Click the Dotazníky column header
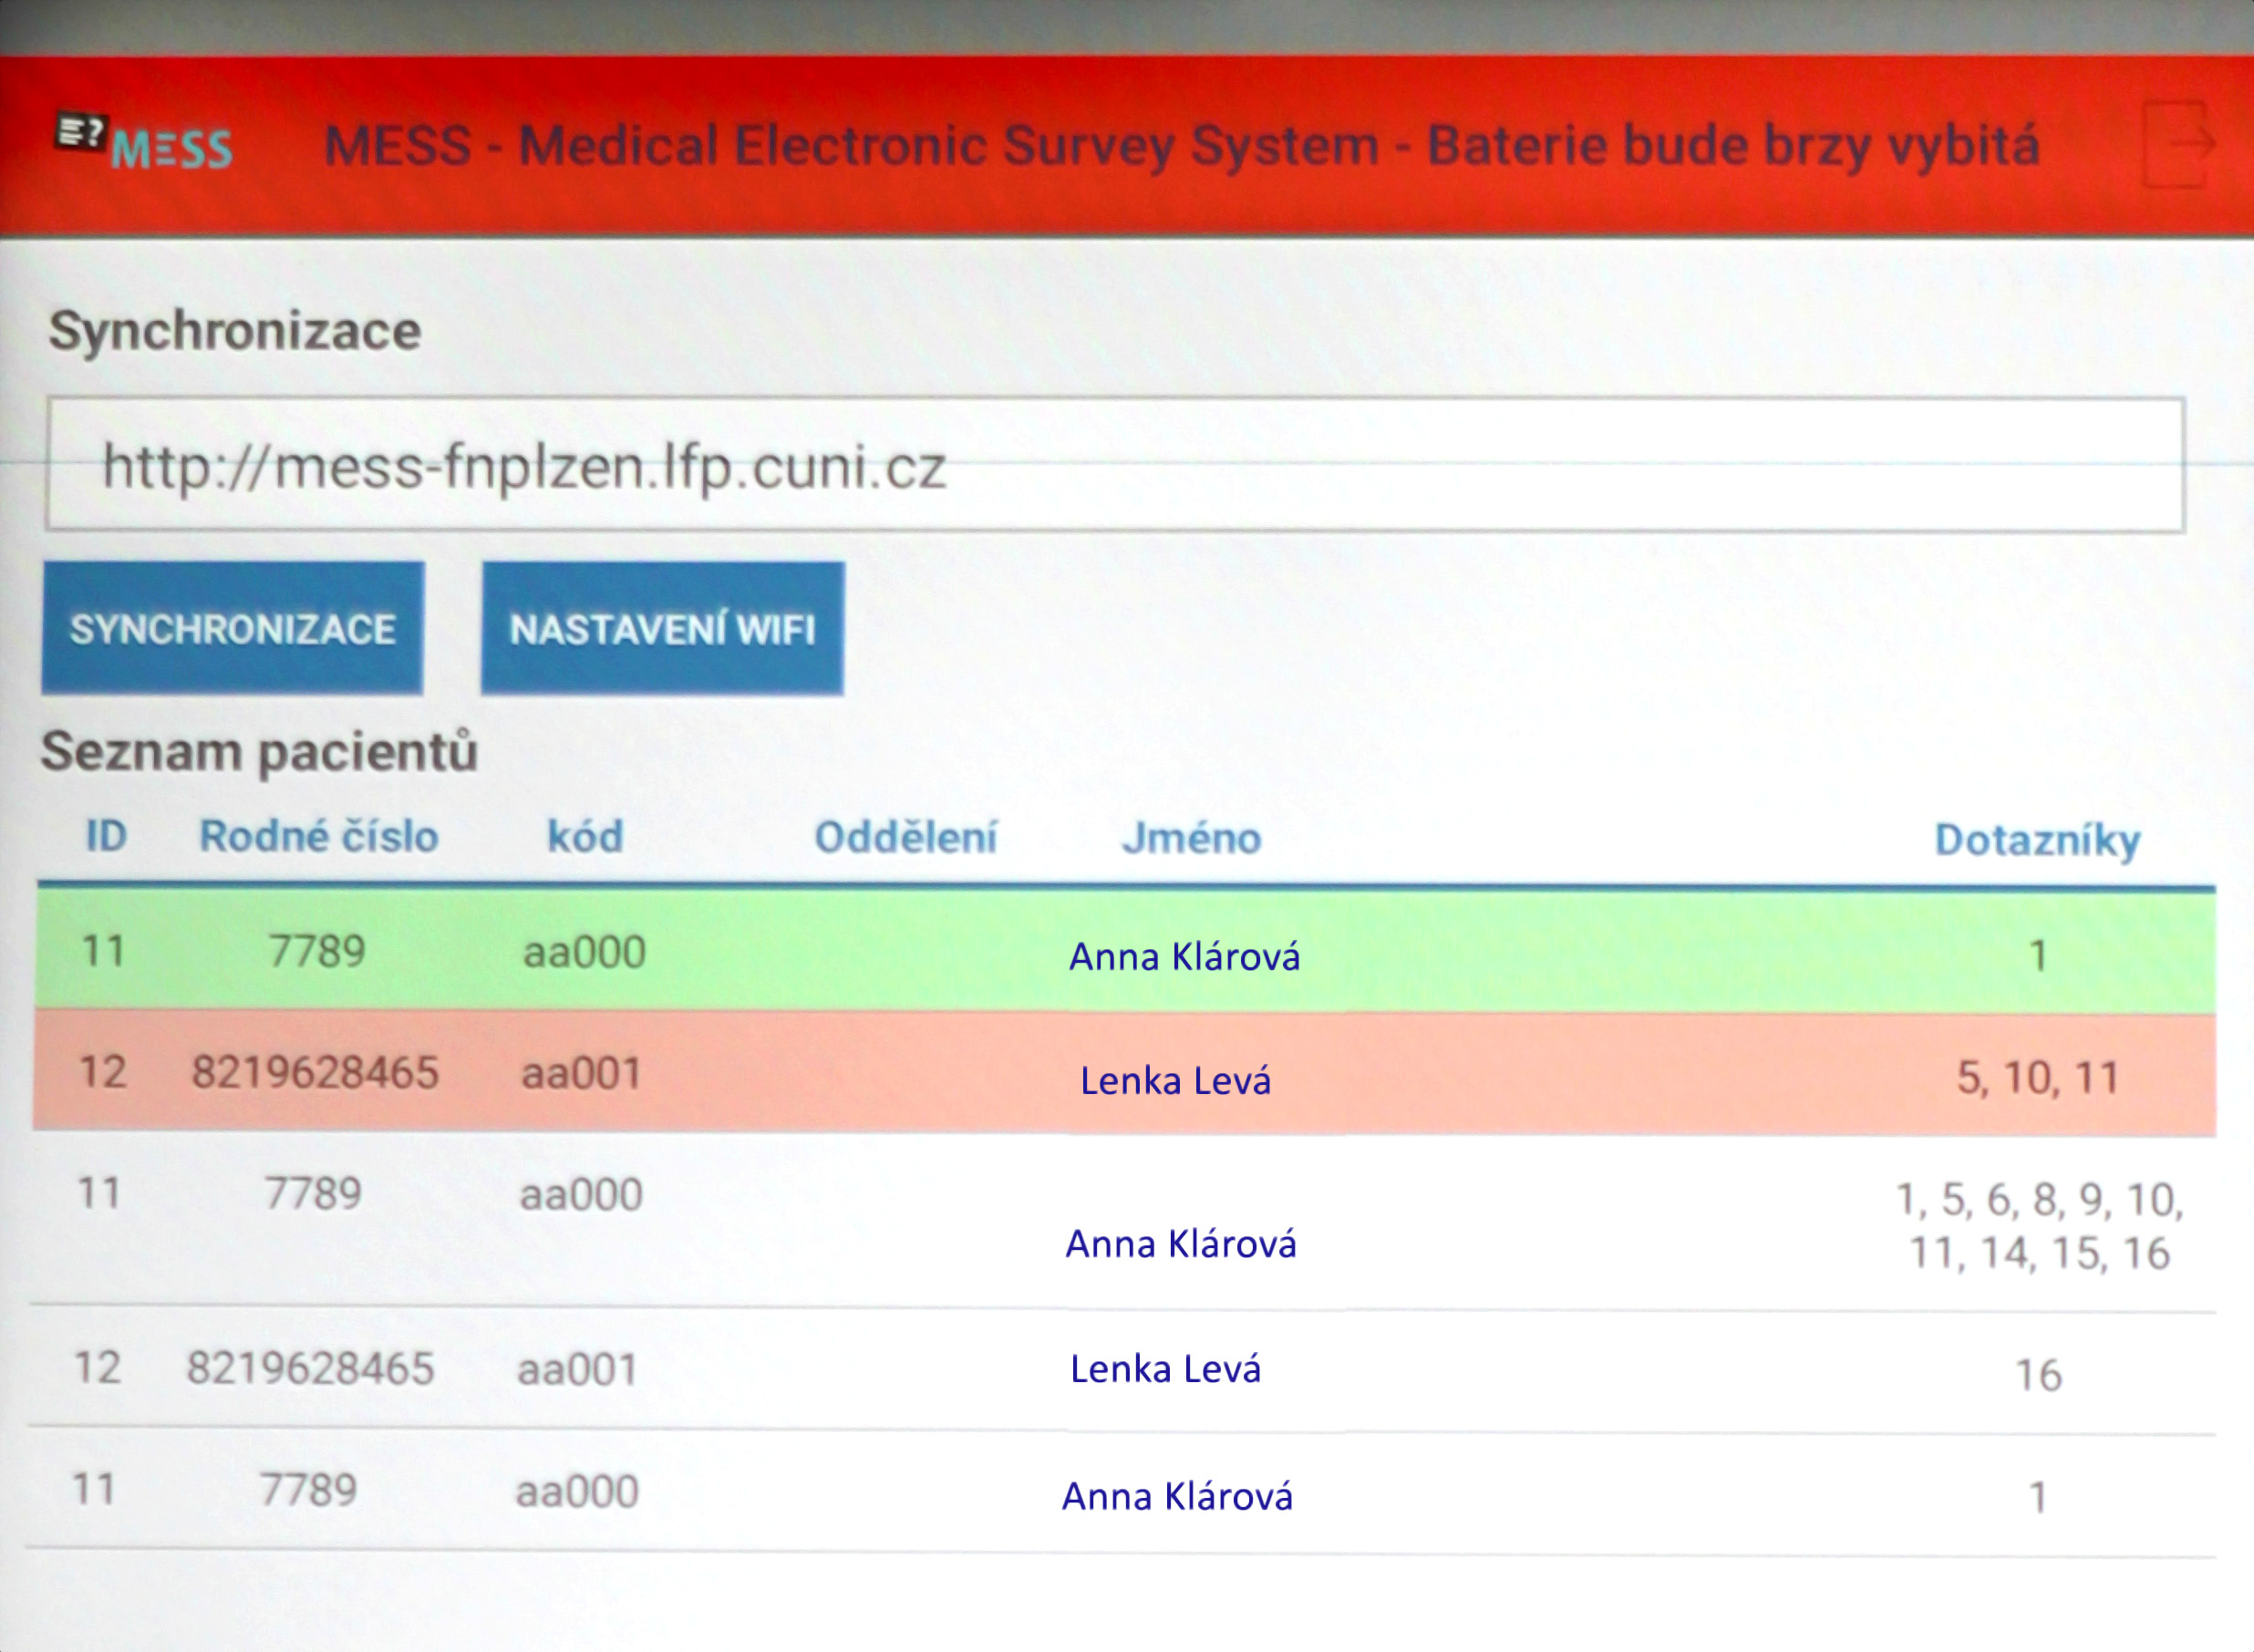Image resolution: width=2254 pixels, height=1652 pixels. point(2037,840)
